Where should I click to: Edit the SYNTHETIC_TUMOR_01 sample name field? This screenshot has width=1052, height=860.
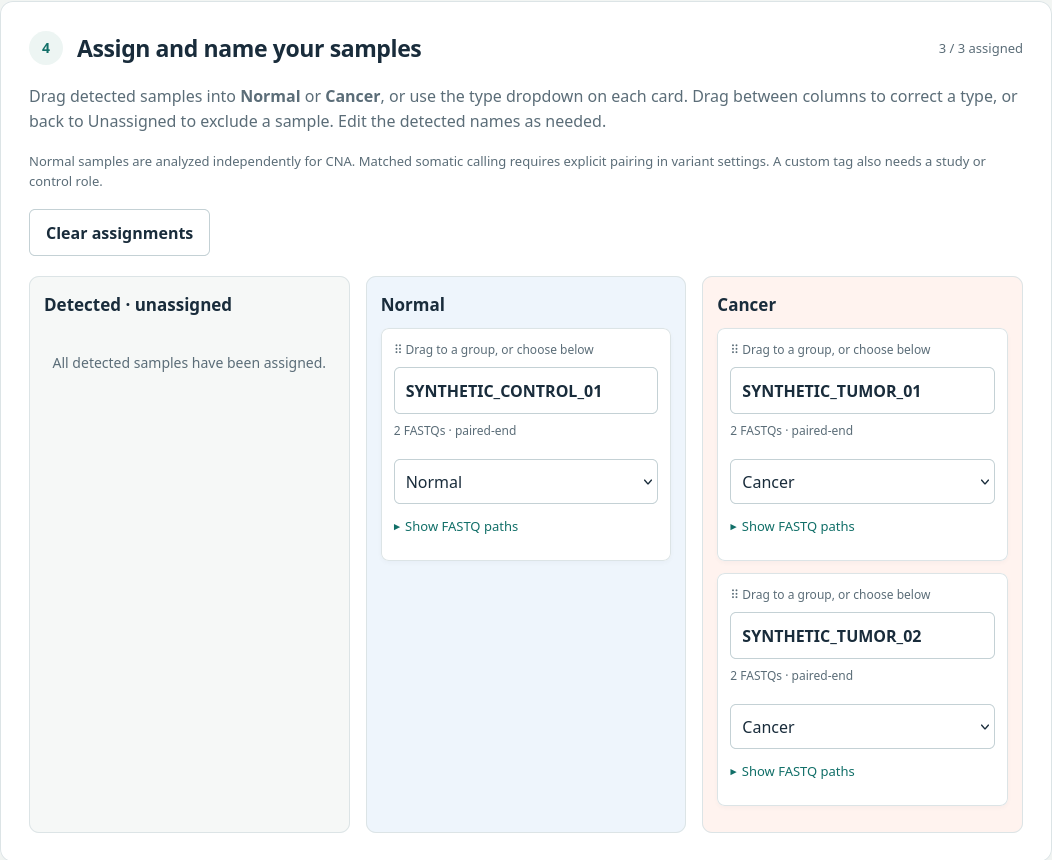pyautogui.click(x=862, y=390)
